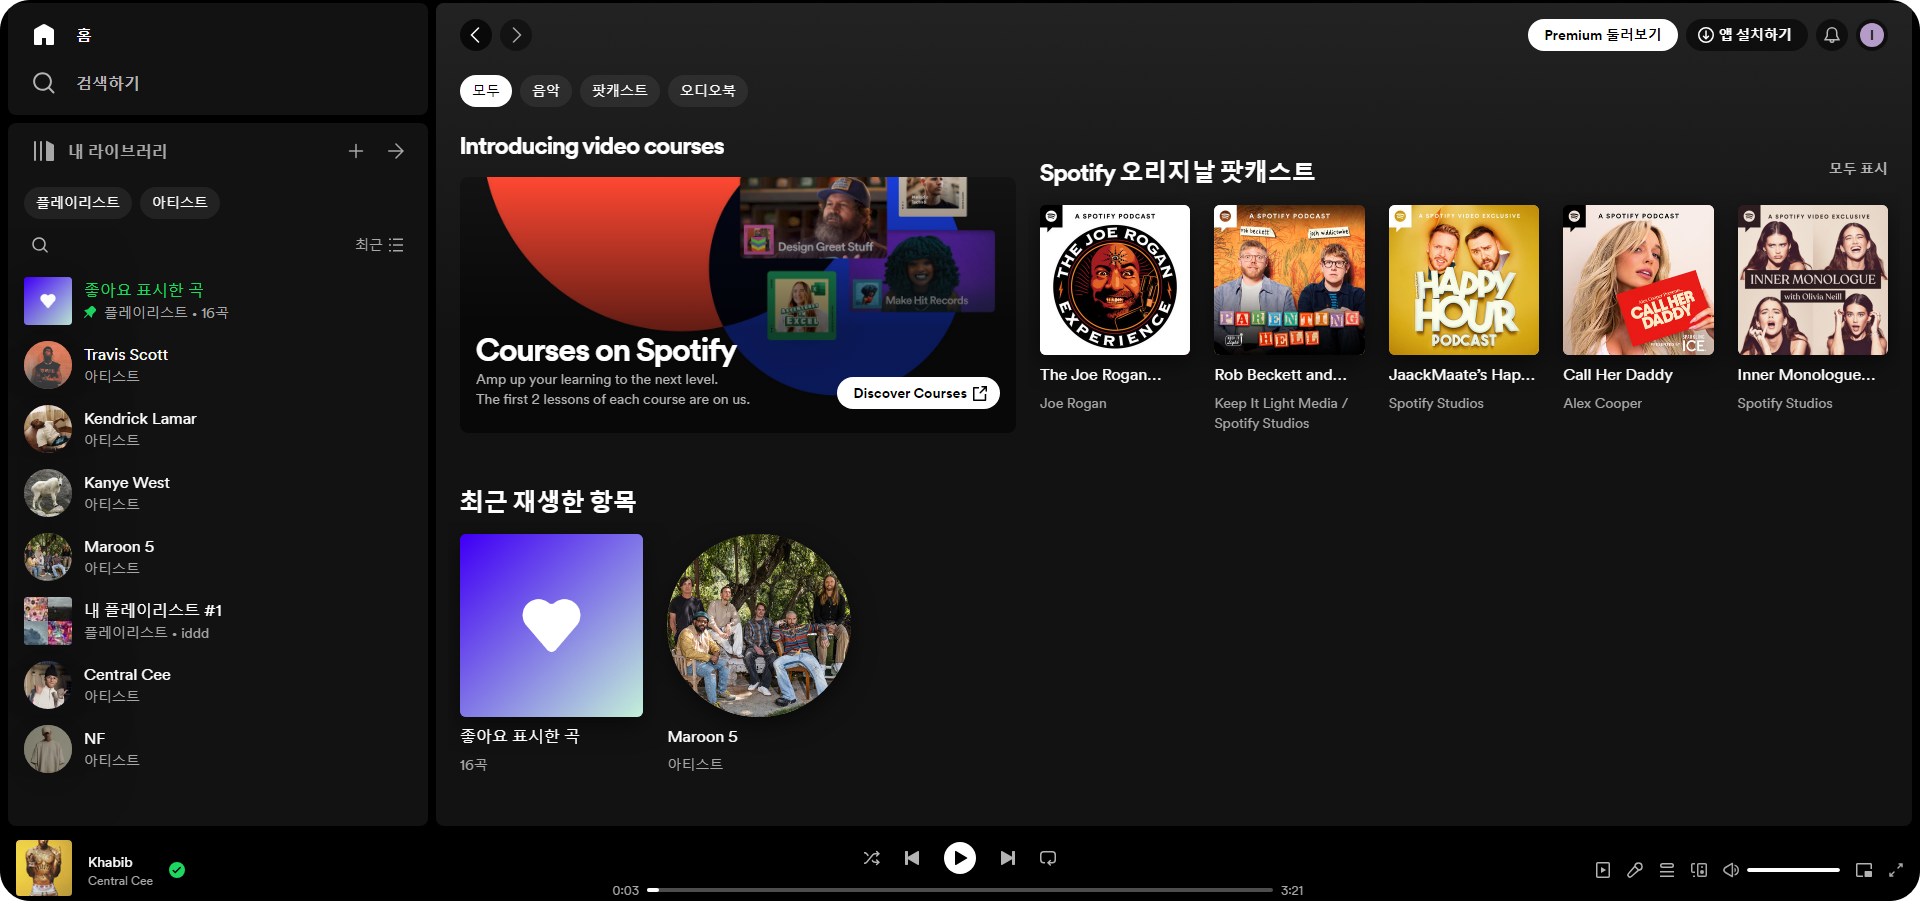1920x901 pixels.
Task: Seek in the song progress bar
Action: [x=960, y=890]
